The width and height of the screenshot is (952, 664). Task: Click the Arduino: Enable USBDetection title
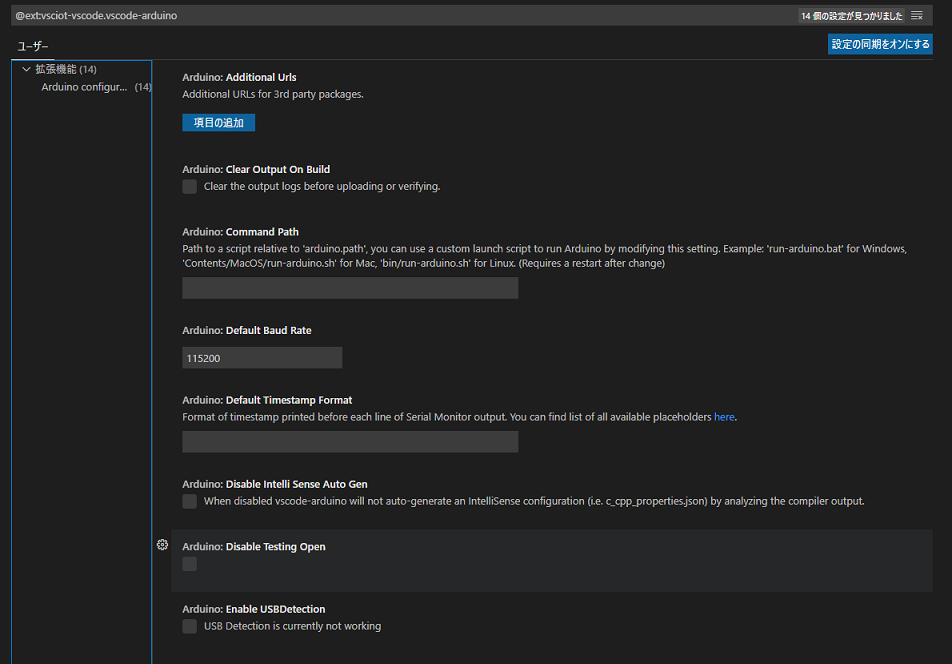[x=254, y=609]
